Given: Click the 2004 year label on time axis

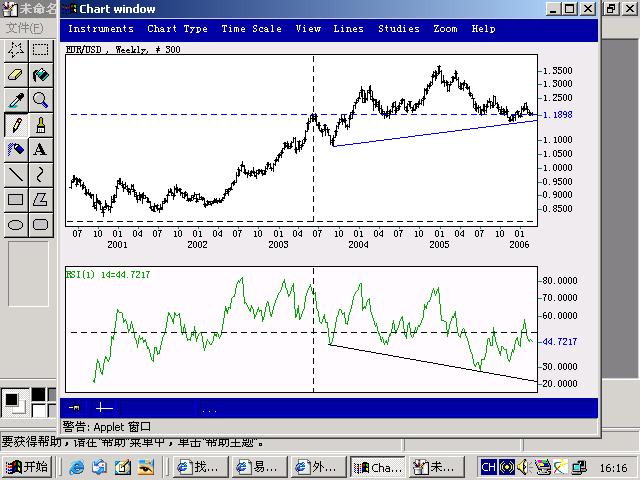Looking at the screenshot, I should [x=358, y=244].
